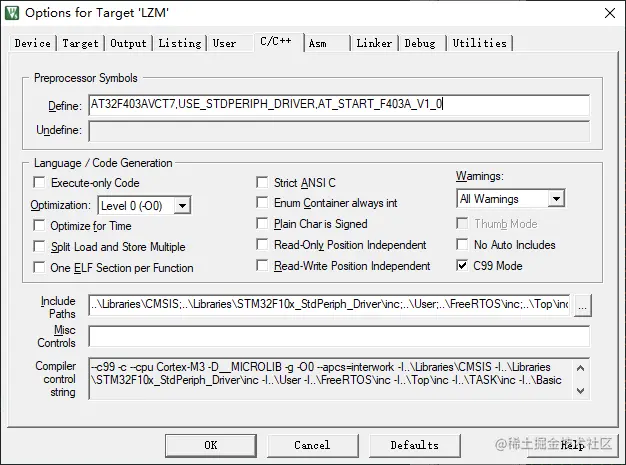This screenshot has width=626, height=465.
Task: Click the Misc Controls input field
Action: (339, 336)
